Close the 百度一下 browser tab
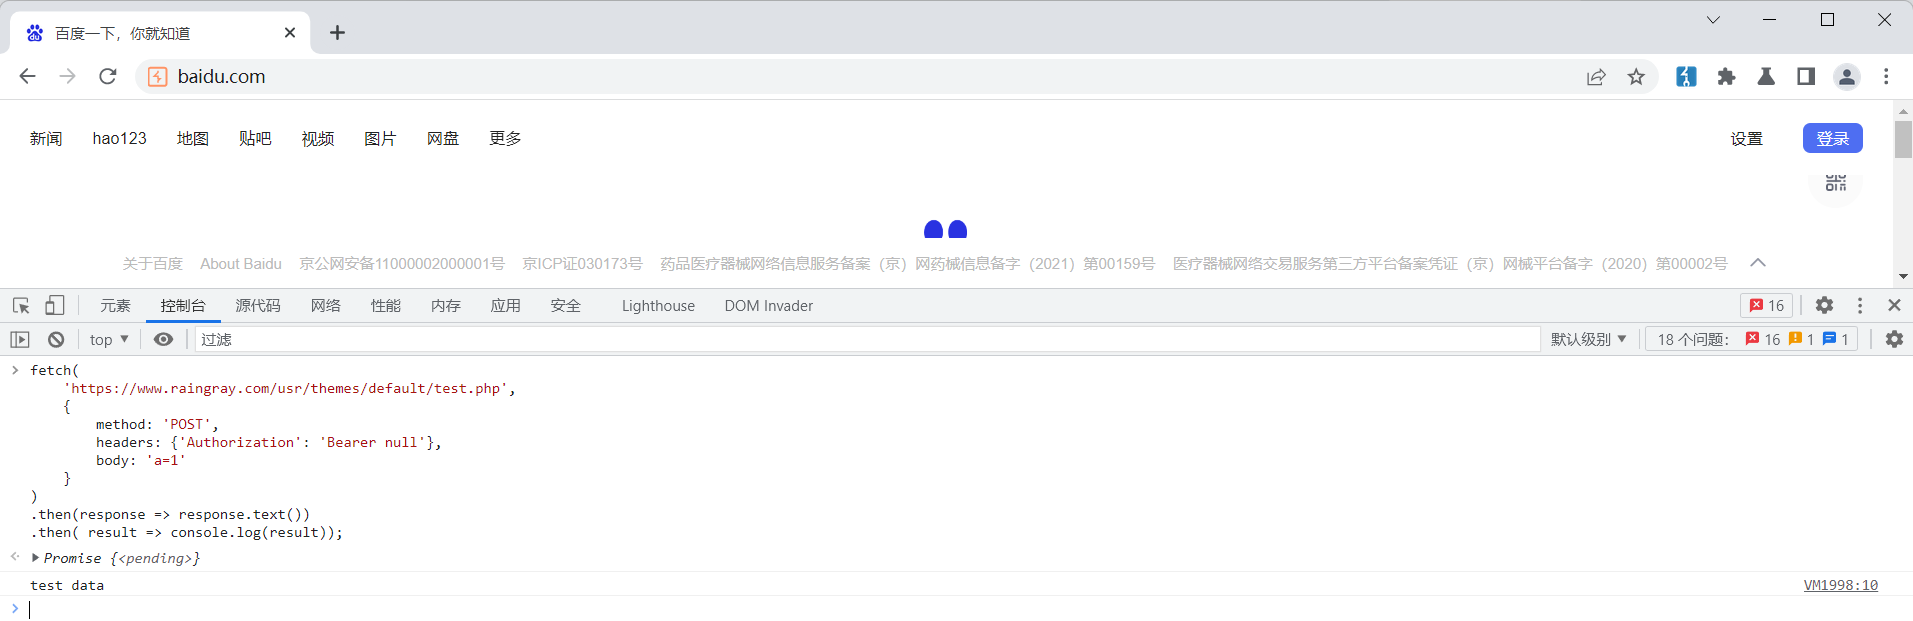Screen dimensions: 1913x621 [x=290, y=33]
